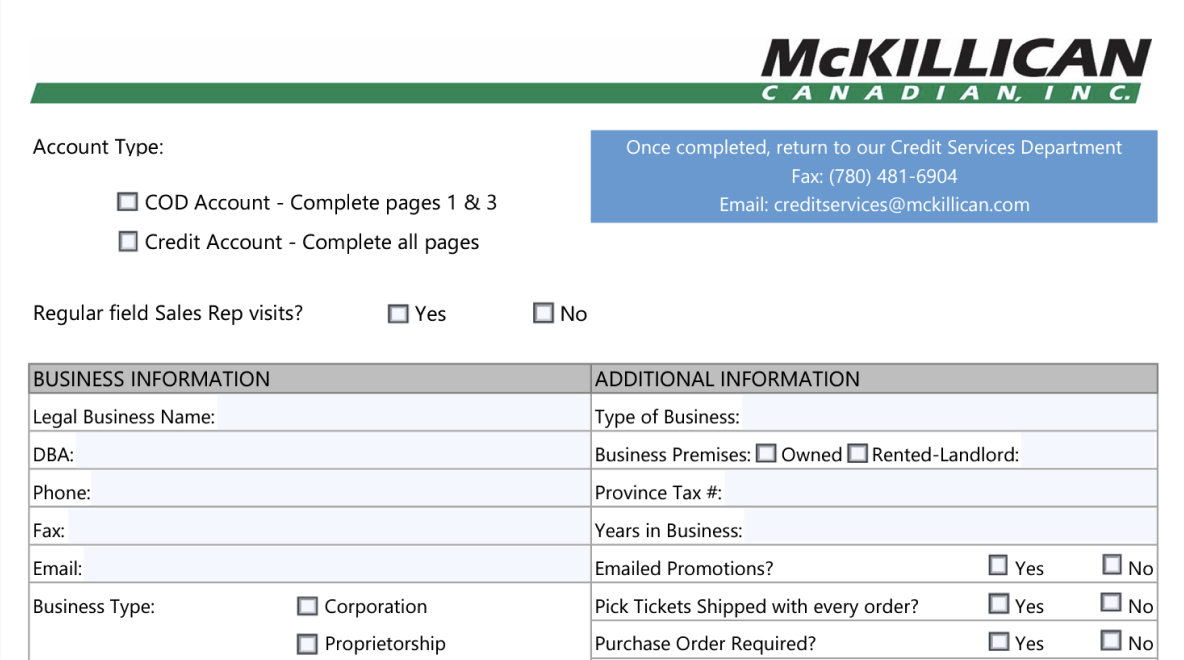Check Yes for Purchase Order Required

pos(998,641)
